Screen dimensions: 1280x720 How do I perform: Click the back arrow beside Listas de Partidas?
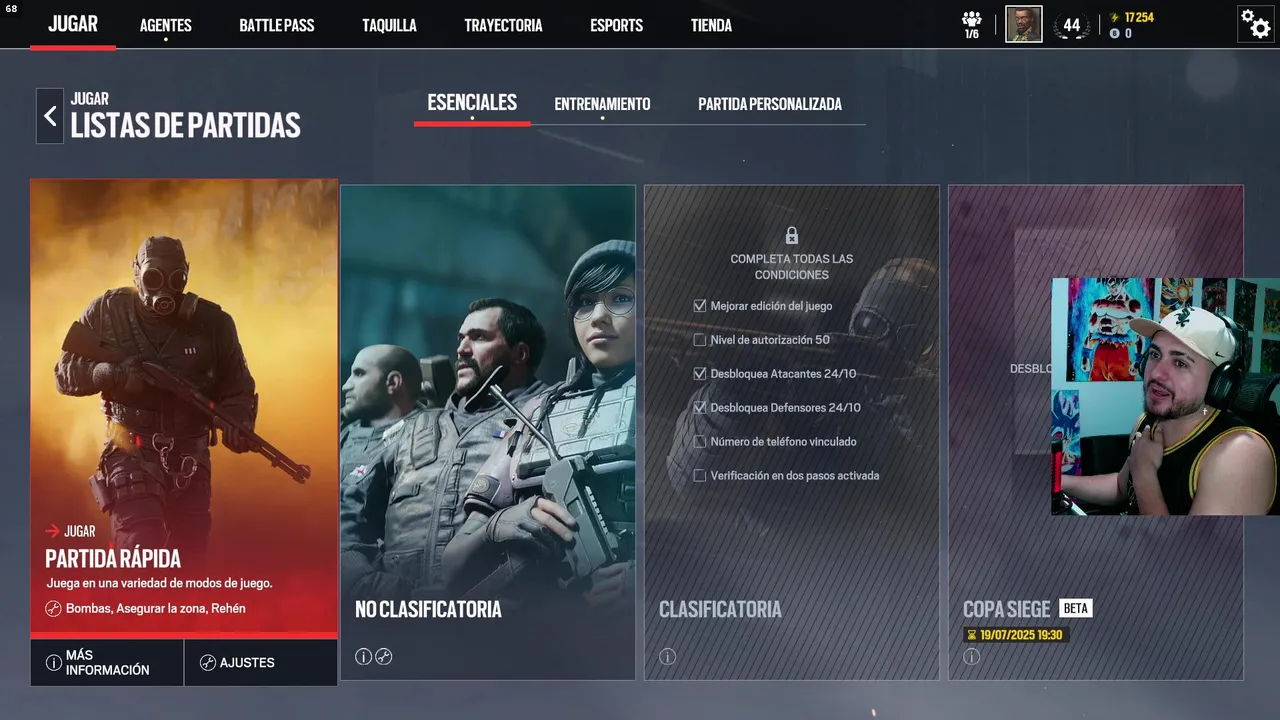[50, 116]
